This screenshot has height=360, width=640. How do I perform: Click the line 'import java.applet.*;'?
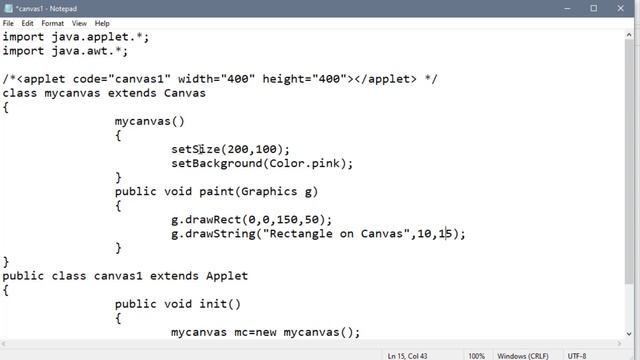point(76,37)
